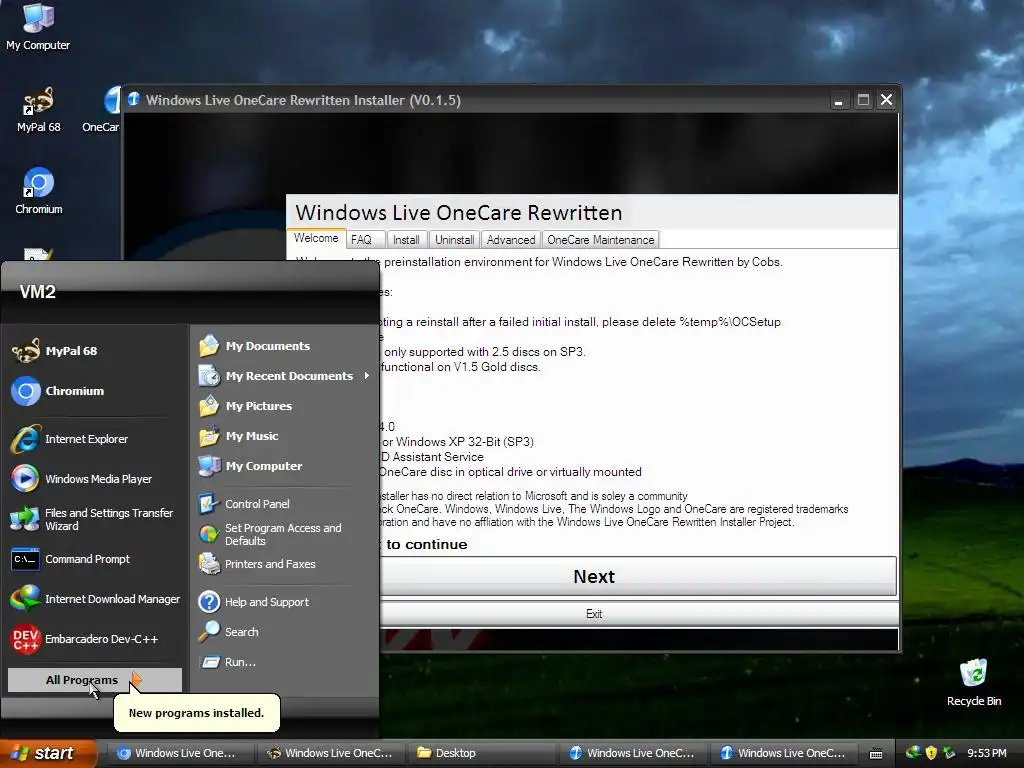1024x768 pixels.
Task: Click the security shield tray icon
Action: click(x=931, y=753)
